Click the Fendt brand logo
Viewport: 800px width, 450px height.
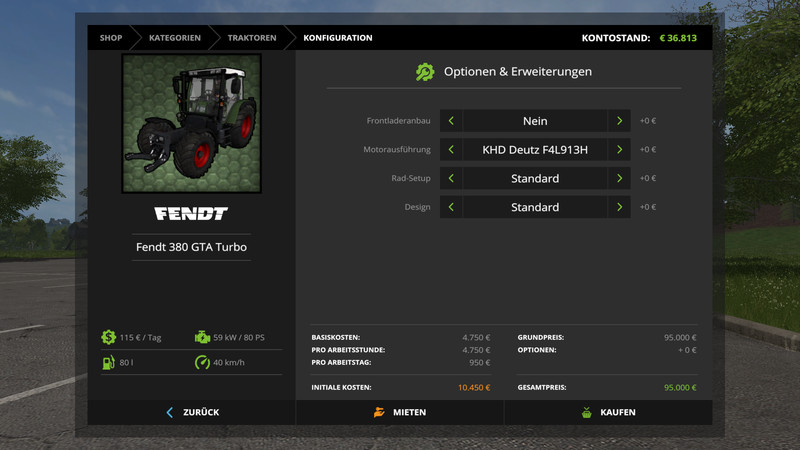(x=191, y=213)
